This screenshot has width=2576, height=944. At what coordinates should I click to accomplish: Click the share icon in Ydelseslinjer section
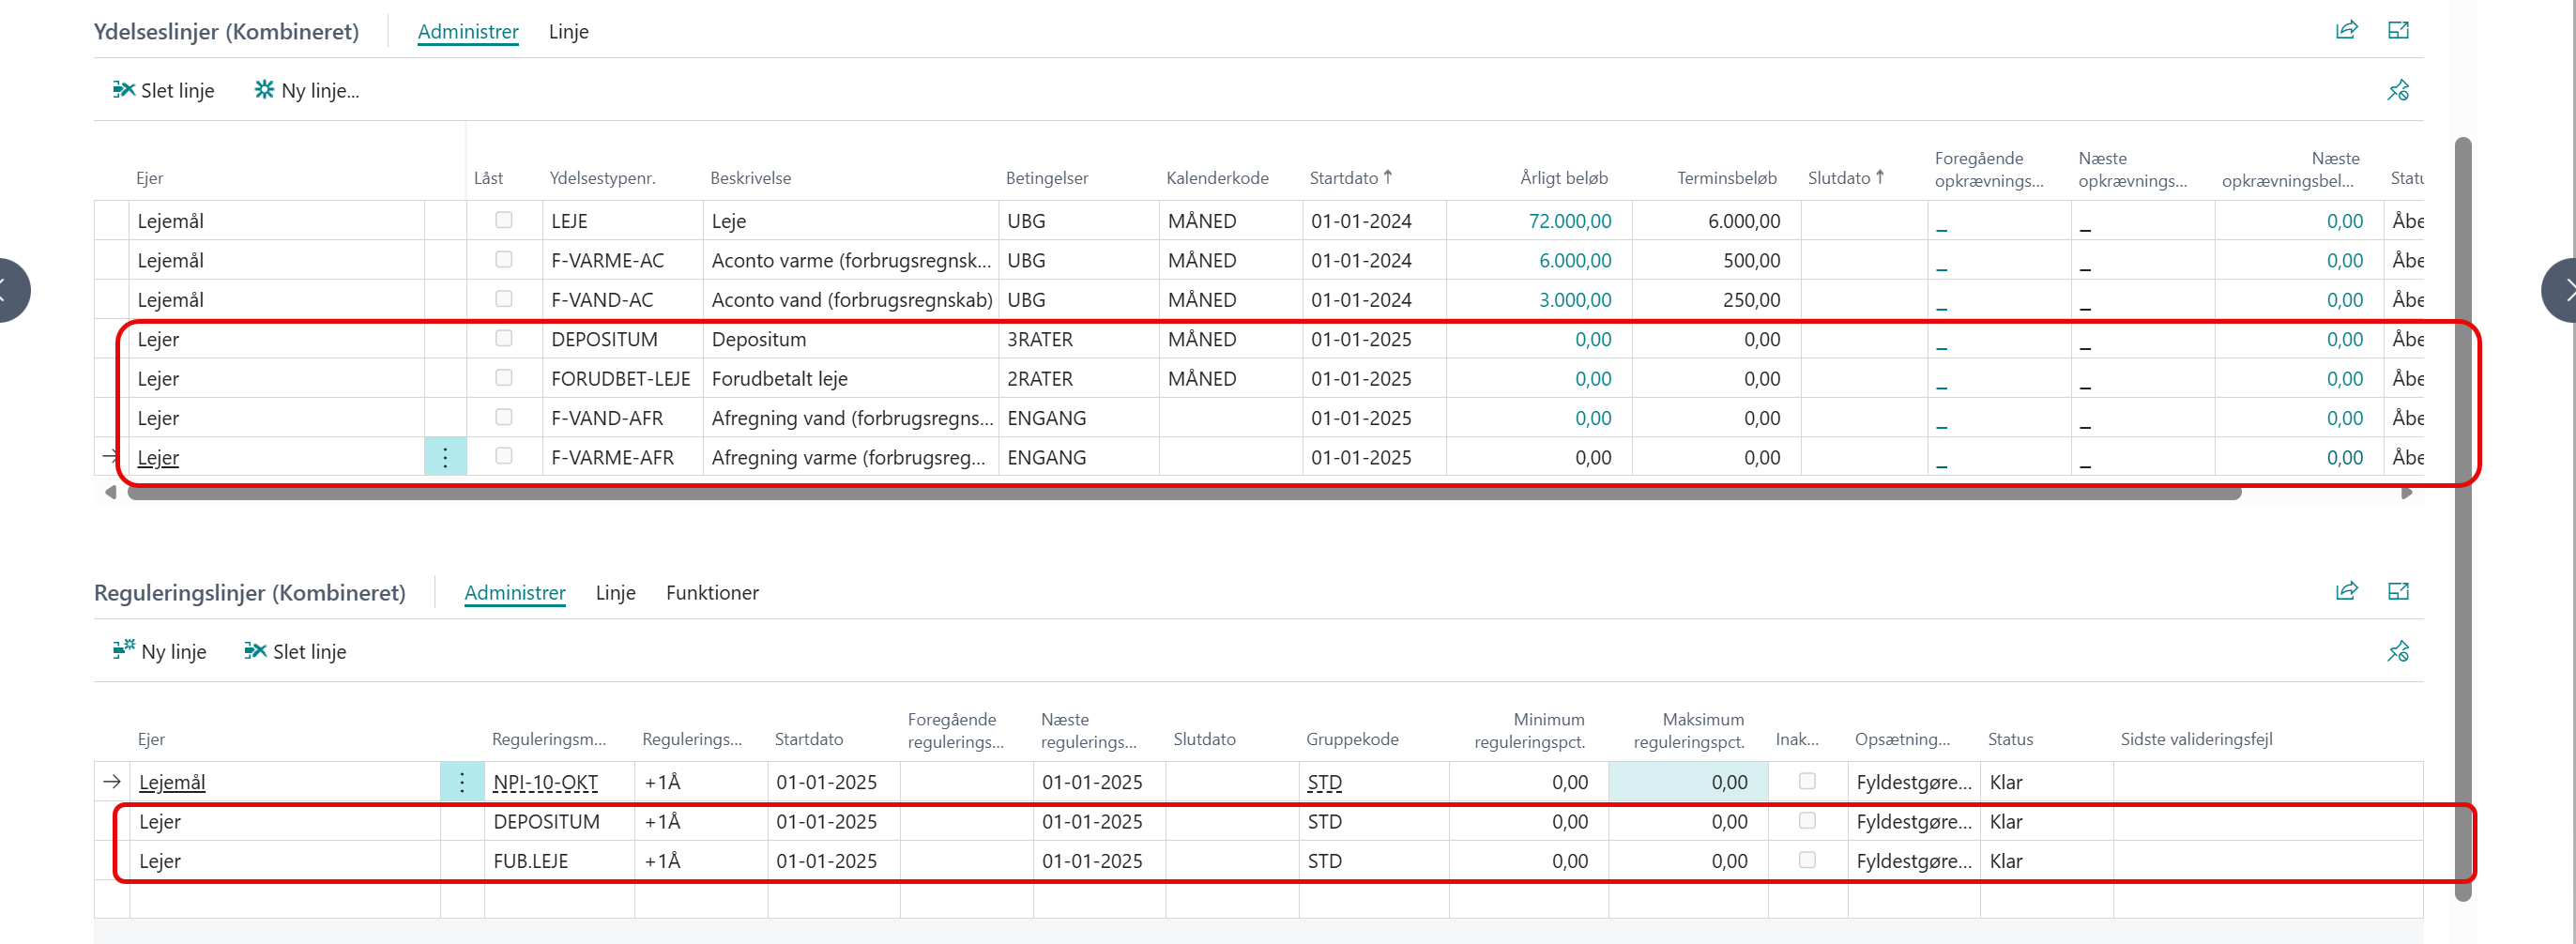(2346, 30)
